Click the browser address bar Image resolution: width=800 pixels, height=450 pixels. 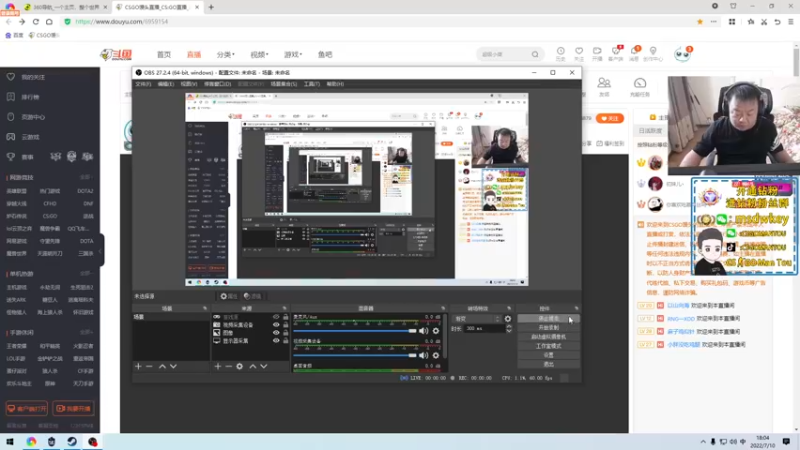point(383,21)
